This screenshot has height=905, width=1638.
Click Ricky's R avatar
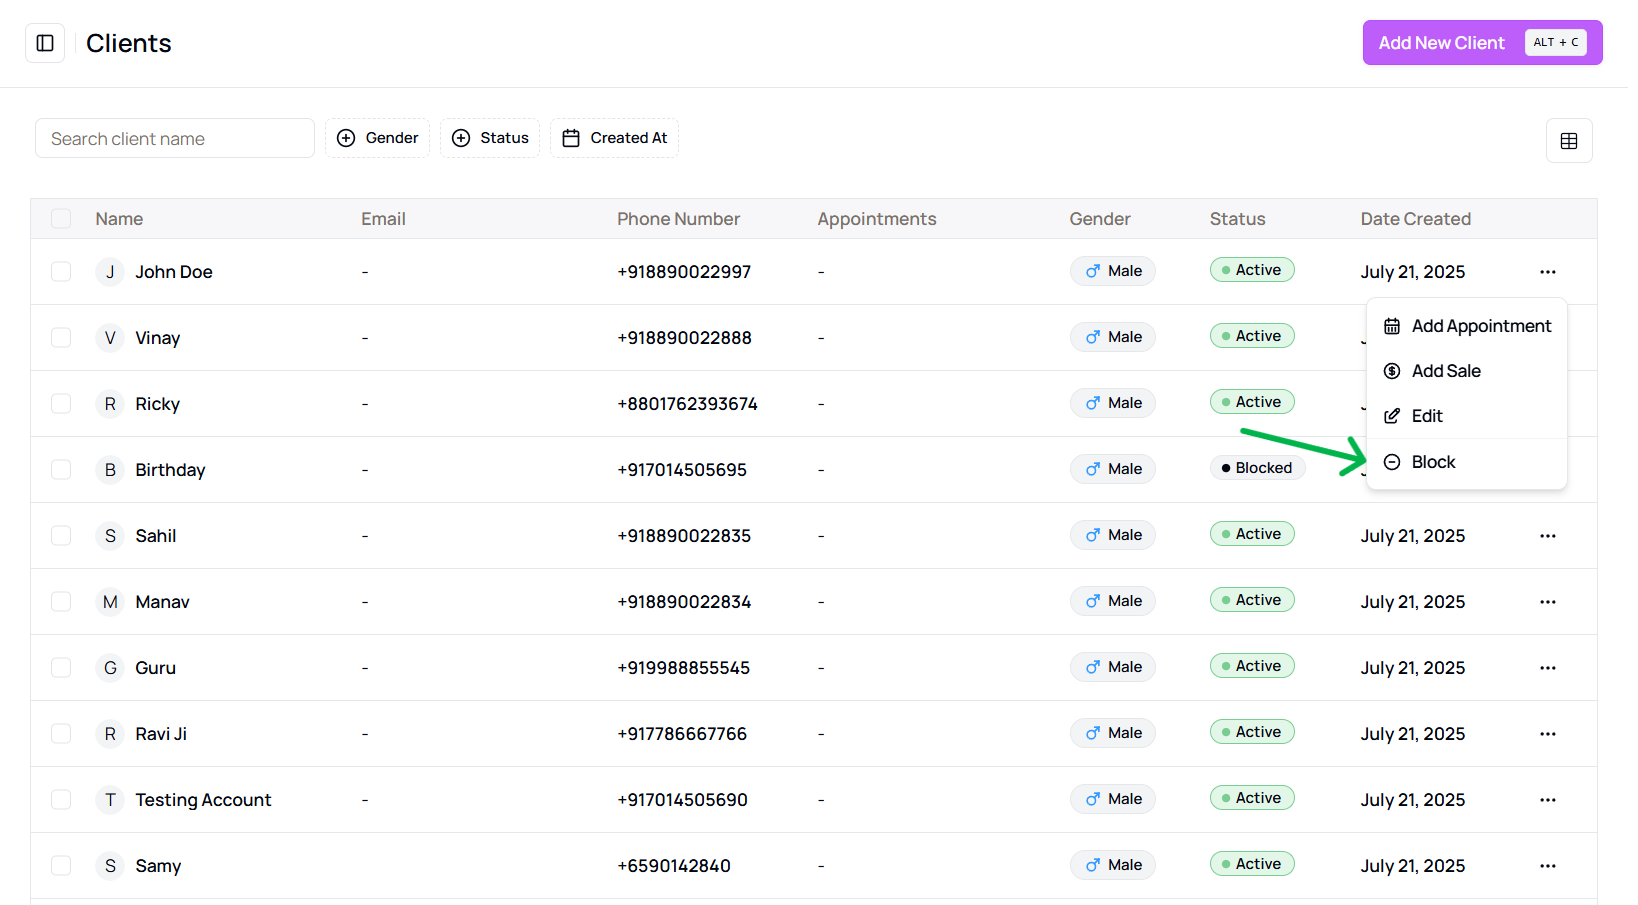pyautogui.click(x=110, y=404)
